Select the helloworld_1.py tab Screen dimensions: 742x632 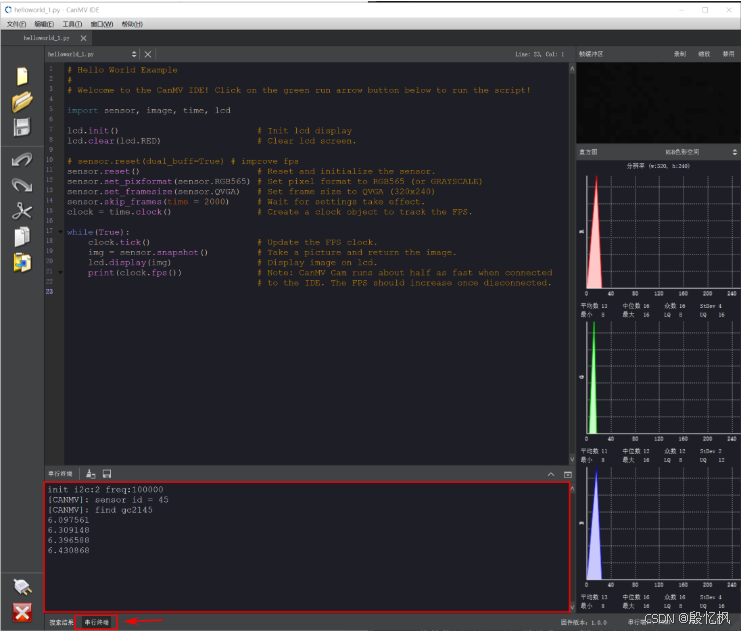pyautogui.click(x=46, y=38)
